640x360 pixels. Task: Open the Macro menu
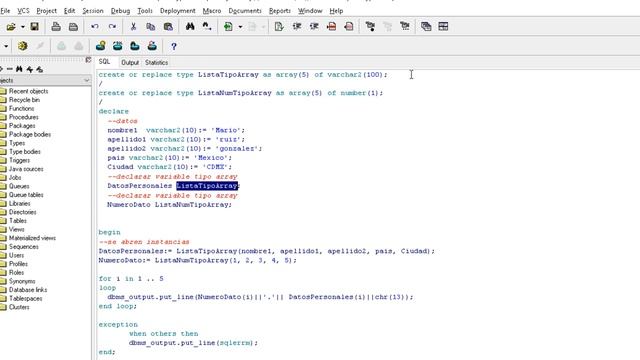(x=211, y=11)
